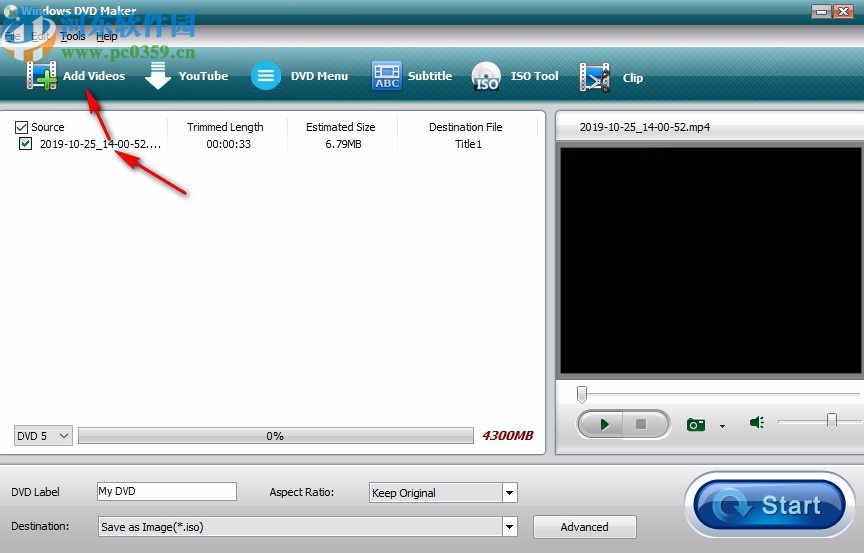Stop the video preview
The width and height of the screenshot is (864, 553).
(642, 425)
